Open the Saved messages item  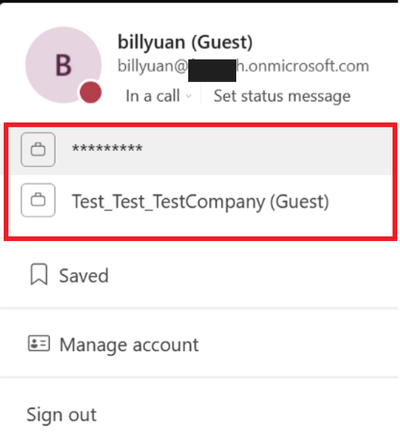pos(199,275)
